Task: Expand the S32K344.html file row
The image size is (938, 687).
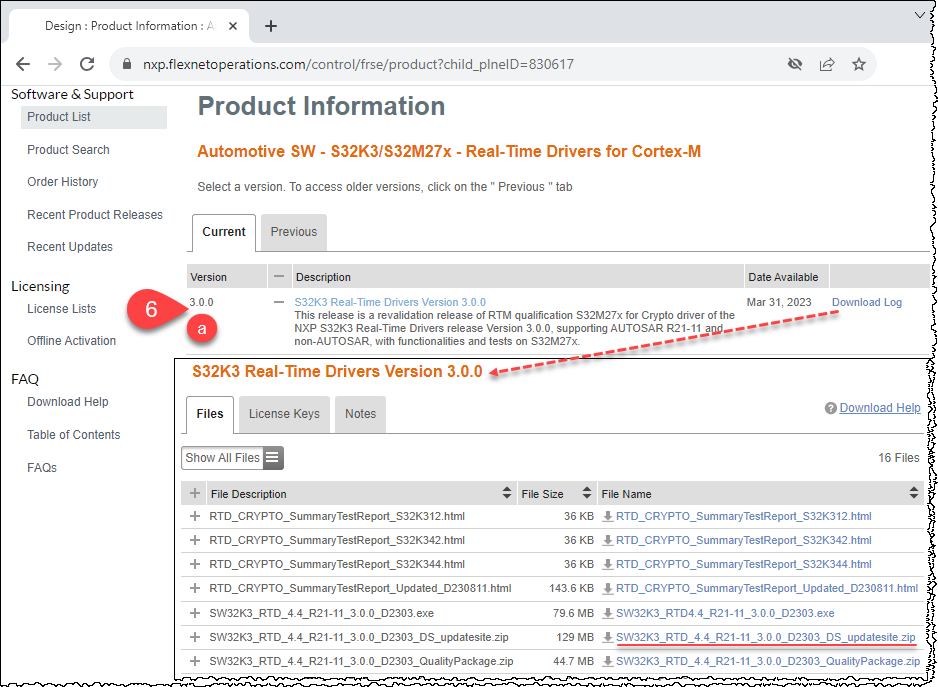Action: [194, 564]
